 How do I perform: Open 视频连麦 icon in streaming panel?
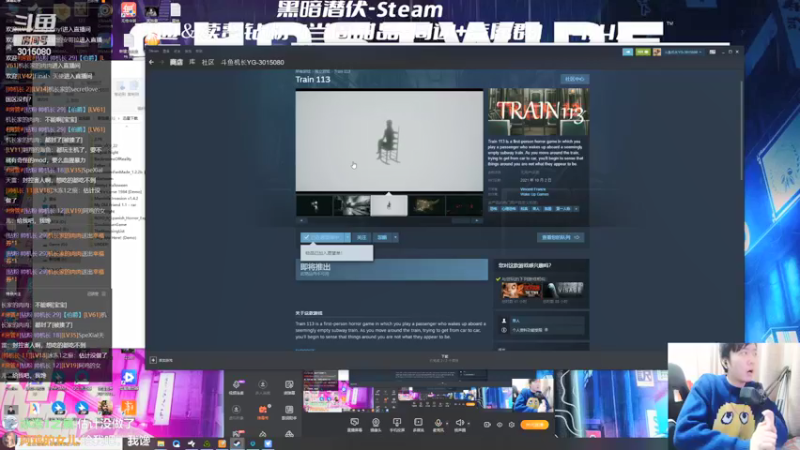236,387
